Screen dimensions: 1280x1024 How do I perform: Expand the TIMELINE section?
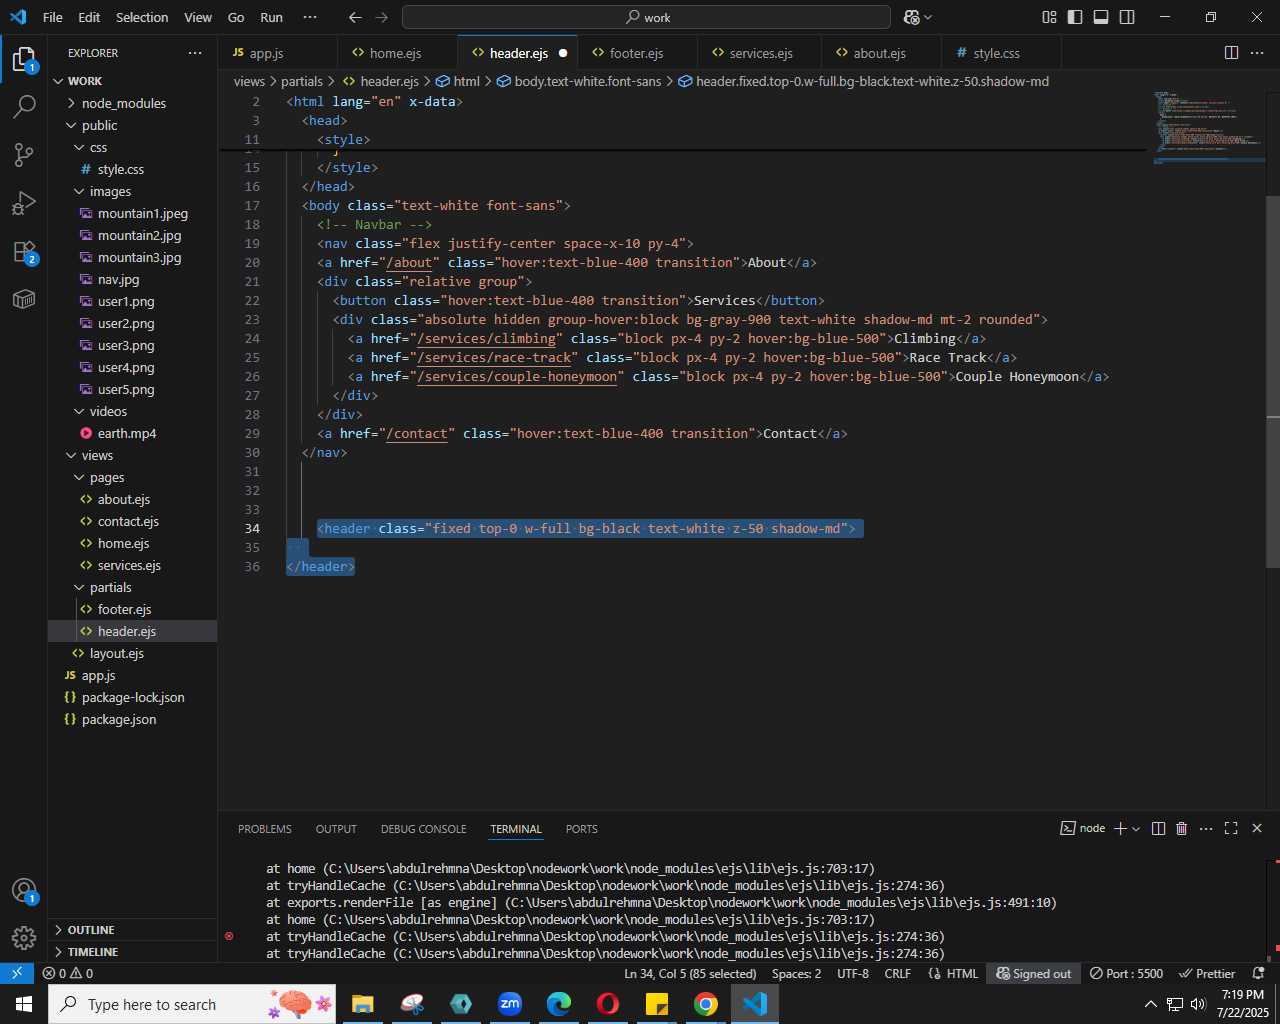[132, 952]
